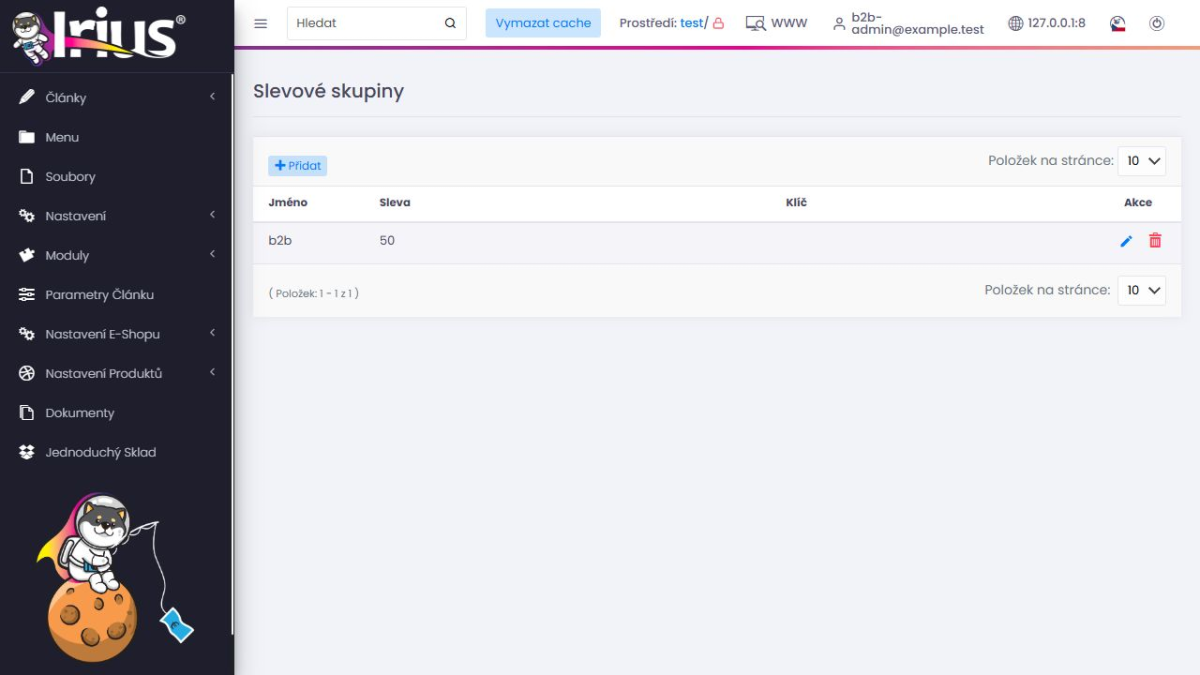Click the 127.0.0.1:8 address text
The image size is (1200, 675).
click(1056, 23)
